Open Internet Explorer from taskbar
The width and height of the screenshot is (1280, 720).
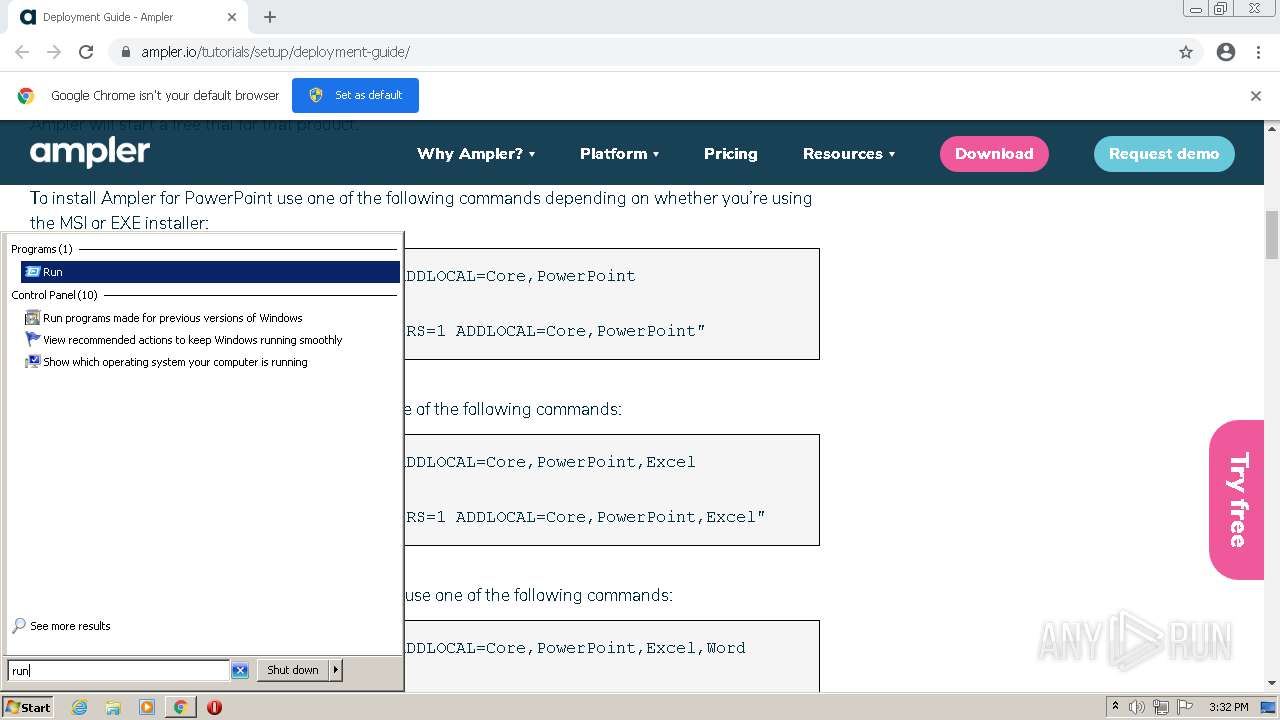pos(79,707)
